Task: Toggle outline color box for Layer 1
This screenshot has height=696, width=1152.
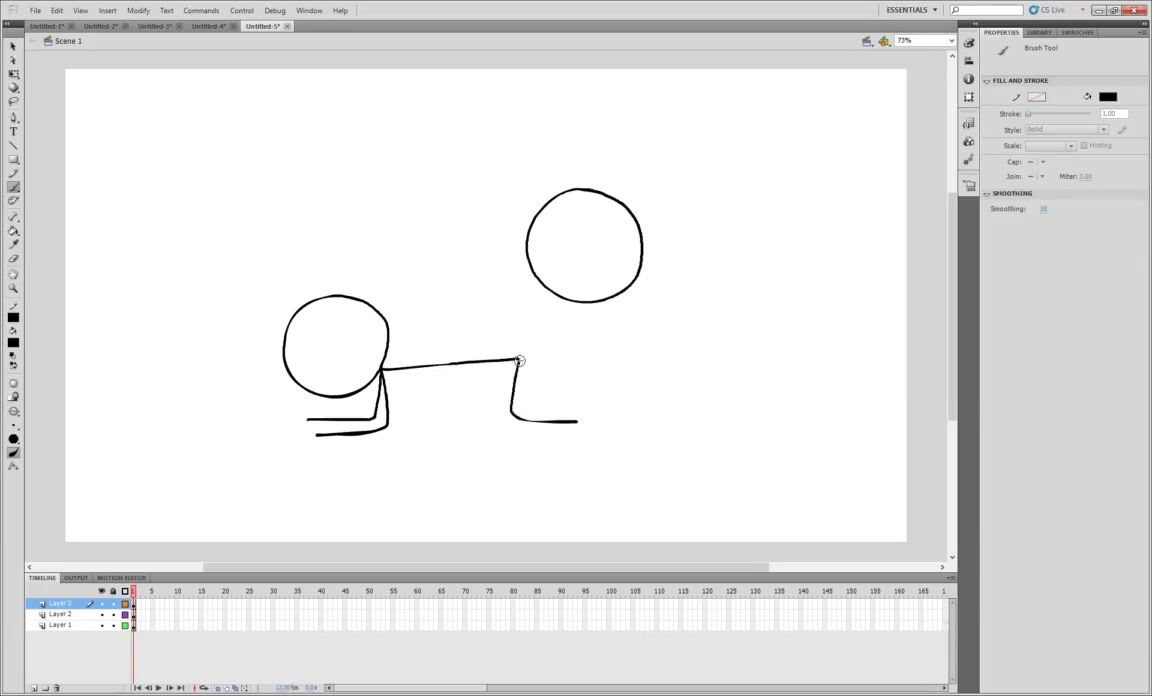Action: (125, 625)
